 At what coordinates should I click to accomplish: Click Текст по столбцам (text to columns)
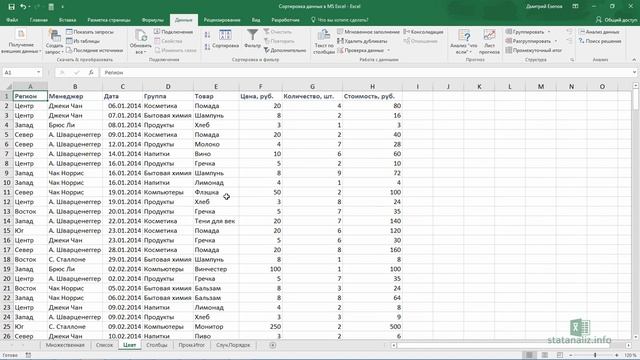[x=324, y=41]
